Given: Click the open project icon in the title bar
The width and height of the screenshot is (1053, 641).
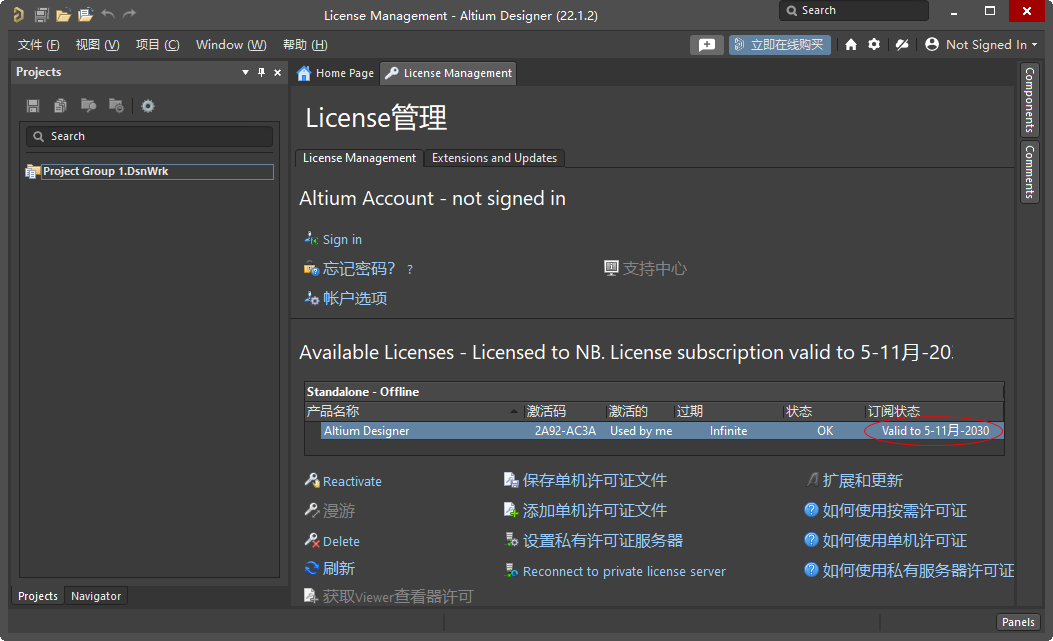Looking at the screenshot, I should [x=85, y=14].
